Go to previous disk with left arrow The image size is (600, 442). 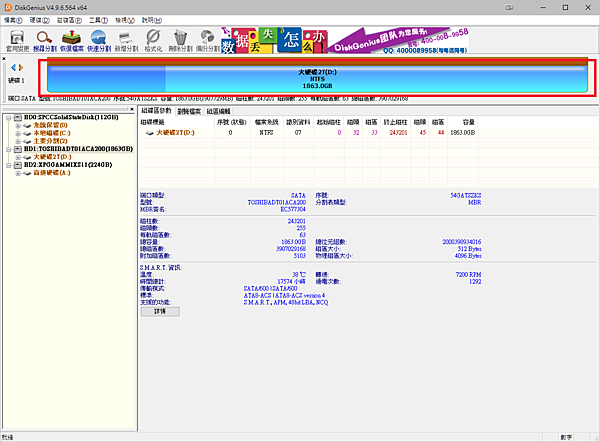click(x=13, y=68)
